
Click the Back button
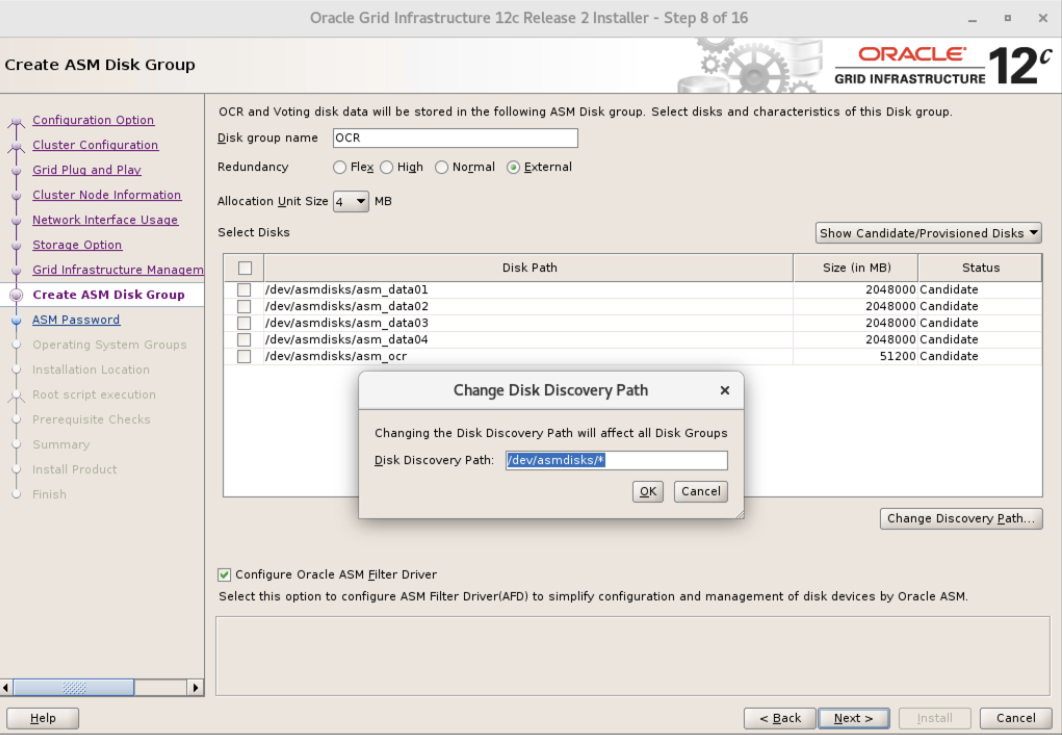(x=780, y=718)
